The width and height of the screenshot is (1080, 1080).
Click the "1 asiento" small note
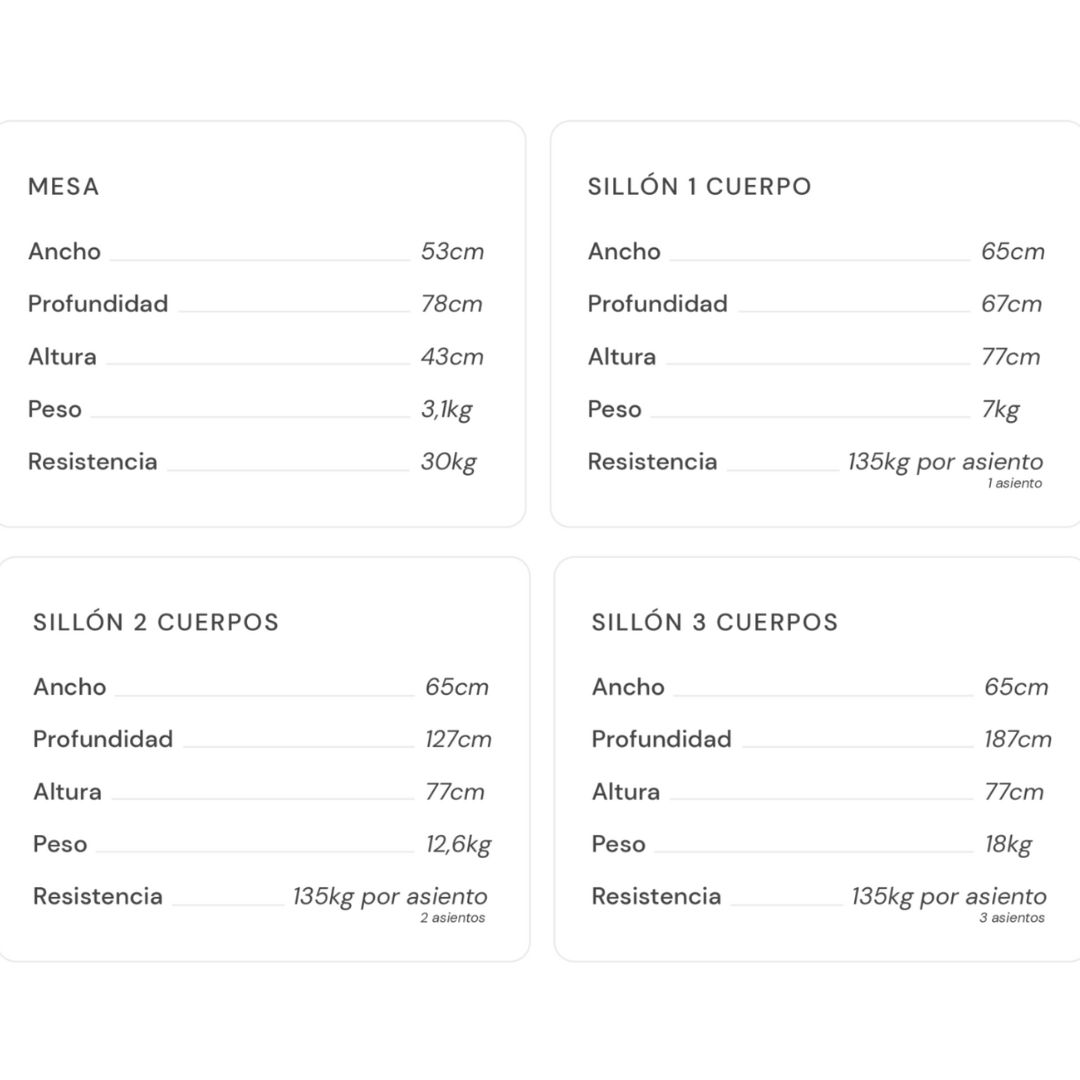tap(1014, 484)
